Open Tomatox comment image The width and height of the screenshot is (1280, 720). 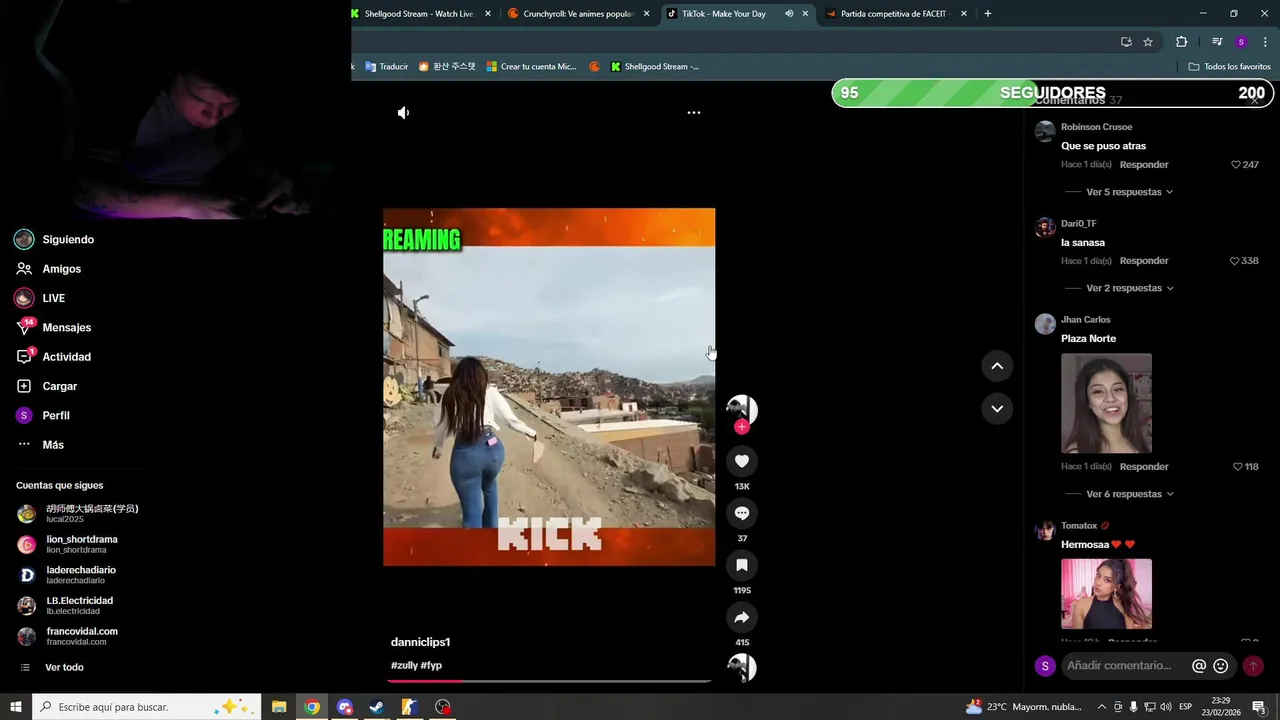pos(1106,594)
